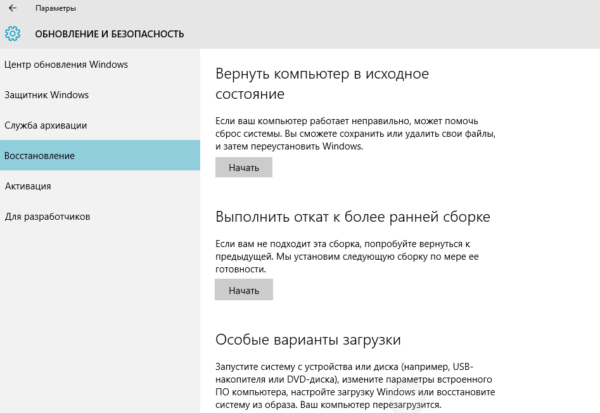
Task: Select Защитник Windows in sidebar
Action: (x=100, y=95)
